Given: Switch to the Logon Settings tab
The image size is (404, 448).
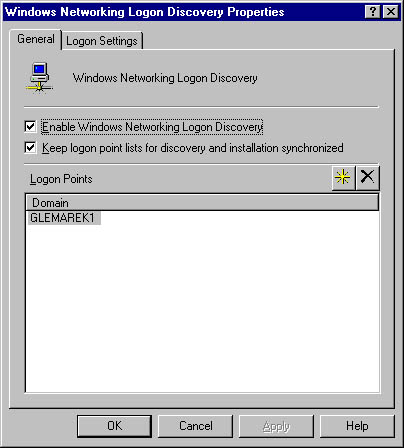Looking at the screenshot, I should 102,41.
